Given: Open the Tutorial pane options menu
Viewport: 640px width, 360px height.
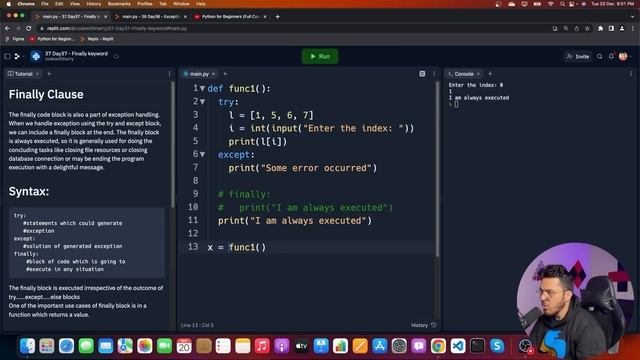Looking at the screenshot, I should (169, 74).
